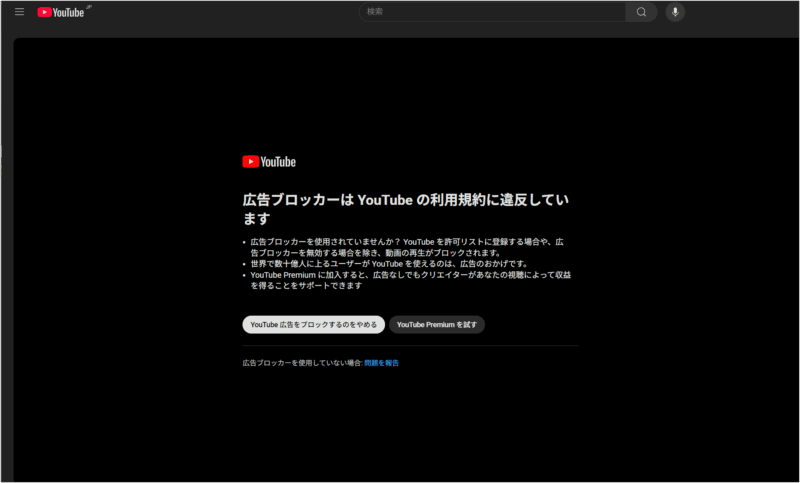Click the text 広告ブロッカーを使用していない場合
The width and height of the screenshot is (800, 483).
tap(302, 363)
